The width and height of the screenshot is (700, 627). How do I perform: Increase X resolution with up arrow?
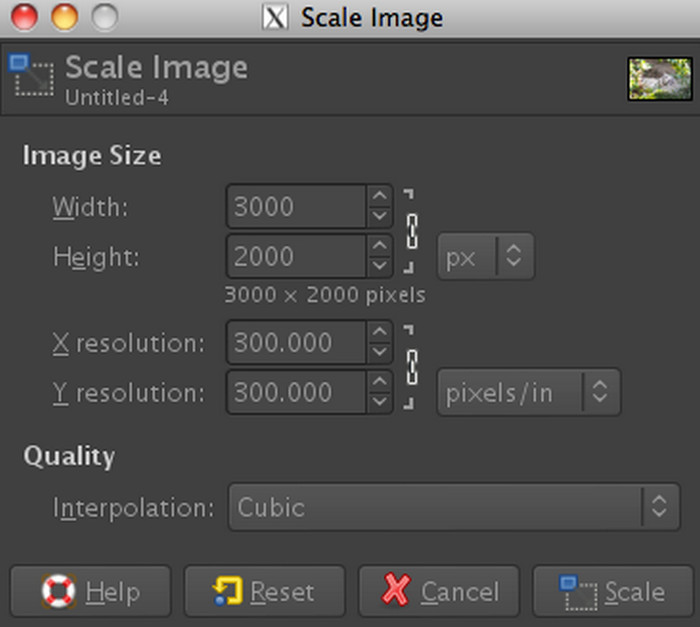click(379, 333)
